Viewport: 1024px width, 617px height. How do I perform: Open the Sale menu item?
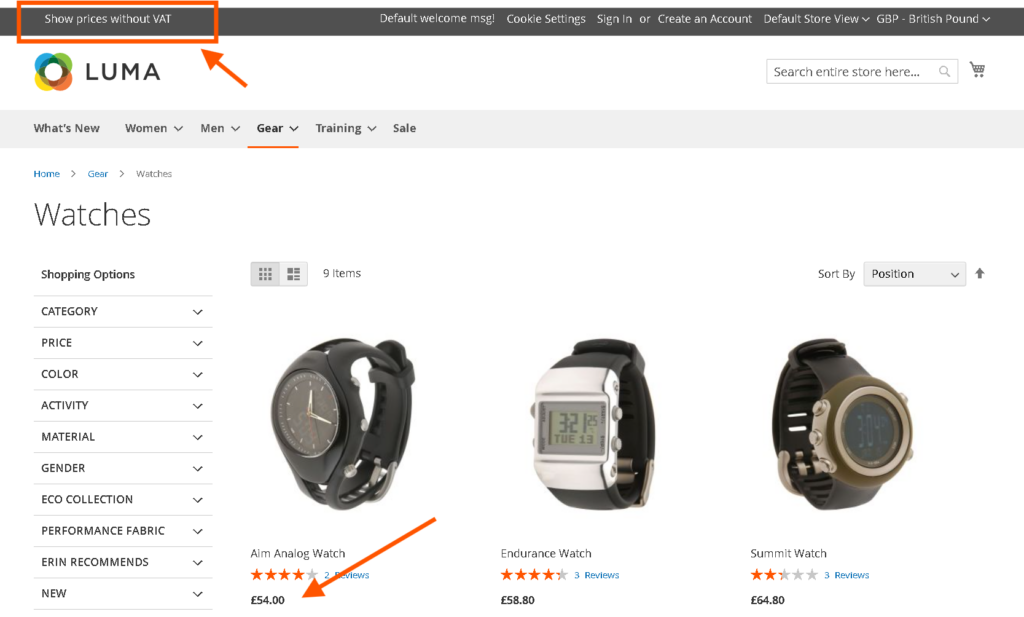(x=404, y=129)
